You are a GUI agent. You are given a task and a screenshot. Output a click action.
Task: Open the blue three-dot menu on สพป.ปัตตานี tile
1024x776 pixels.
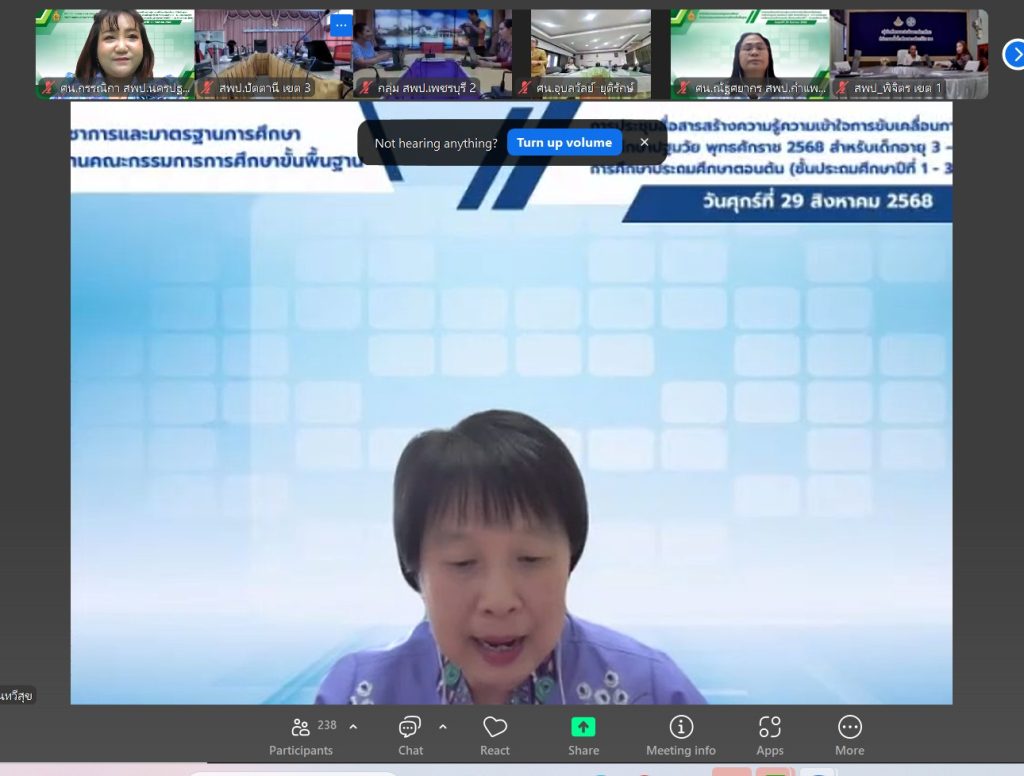click(x=341, y=25)
